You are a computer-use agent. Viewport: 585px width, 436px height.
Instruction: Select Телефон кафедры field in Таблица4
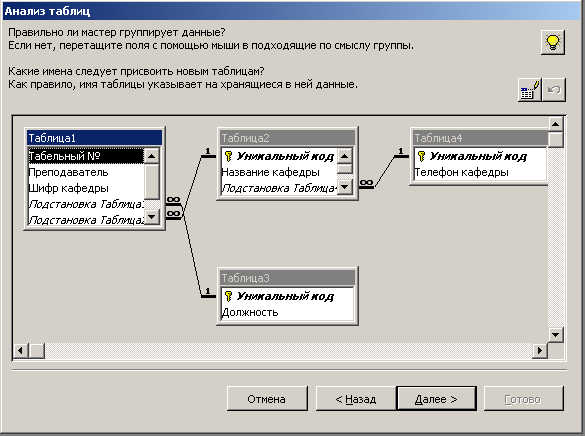480,172
